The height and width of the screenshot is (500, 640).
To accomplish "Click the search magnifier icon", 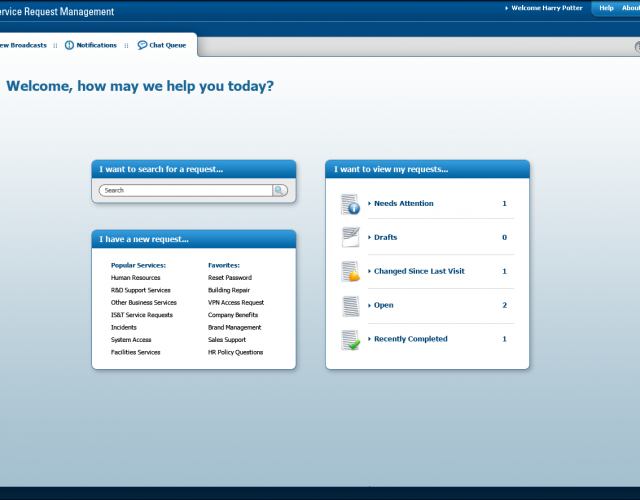I will [x=279, y=190].
